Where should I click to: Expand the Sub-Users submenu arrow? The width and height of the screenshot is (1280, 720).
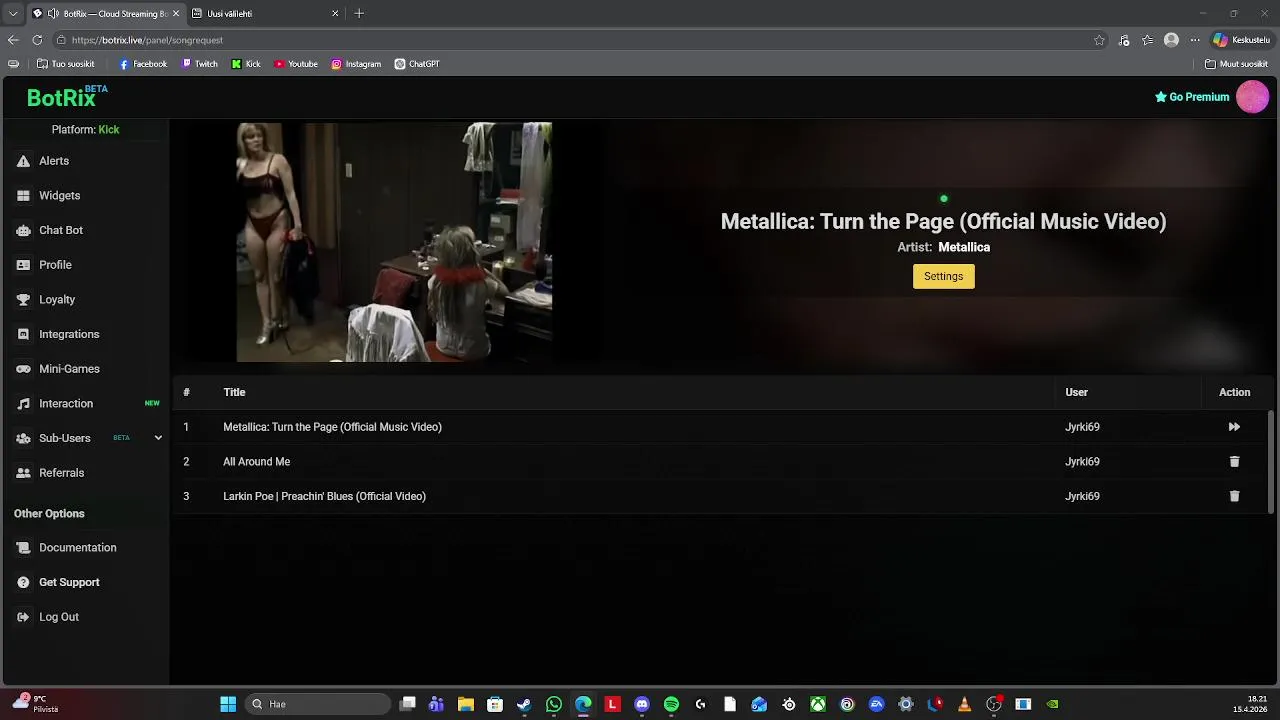(157, 438)
